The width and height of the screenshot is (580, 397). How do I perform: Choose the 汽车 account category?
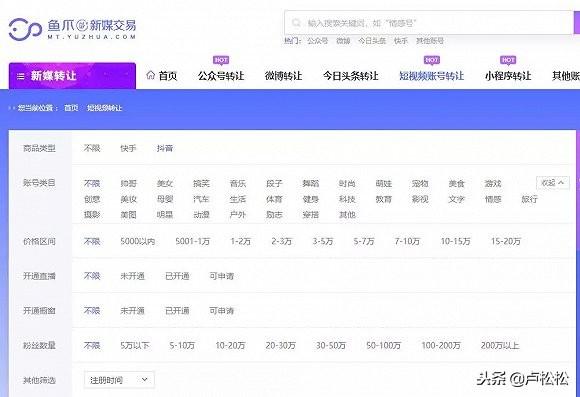click(201, 199)
